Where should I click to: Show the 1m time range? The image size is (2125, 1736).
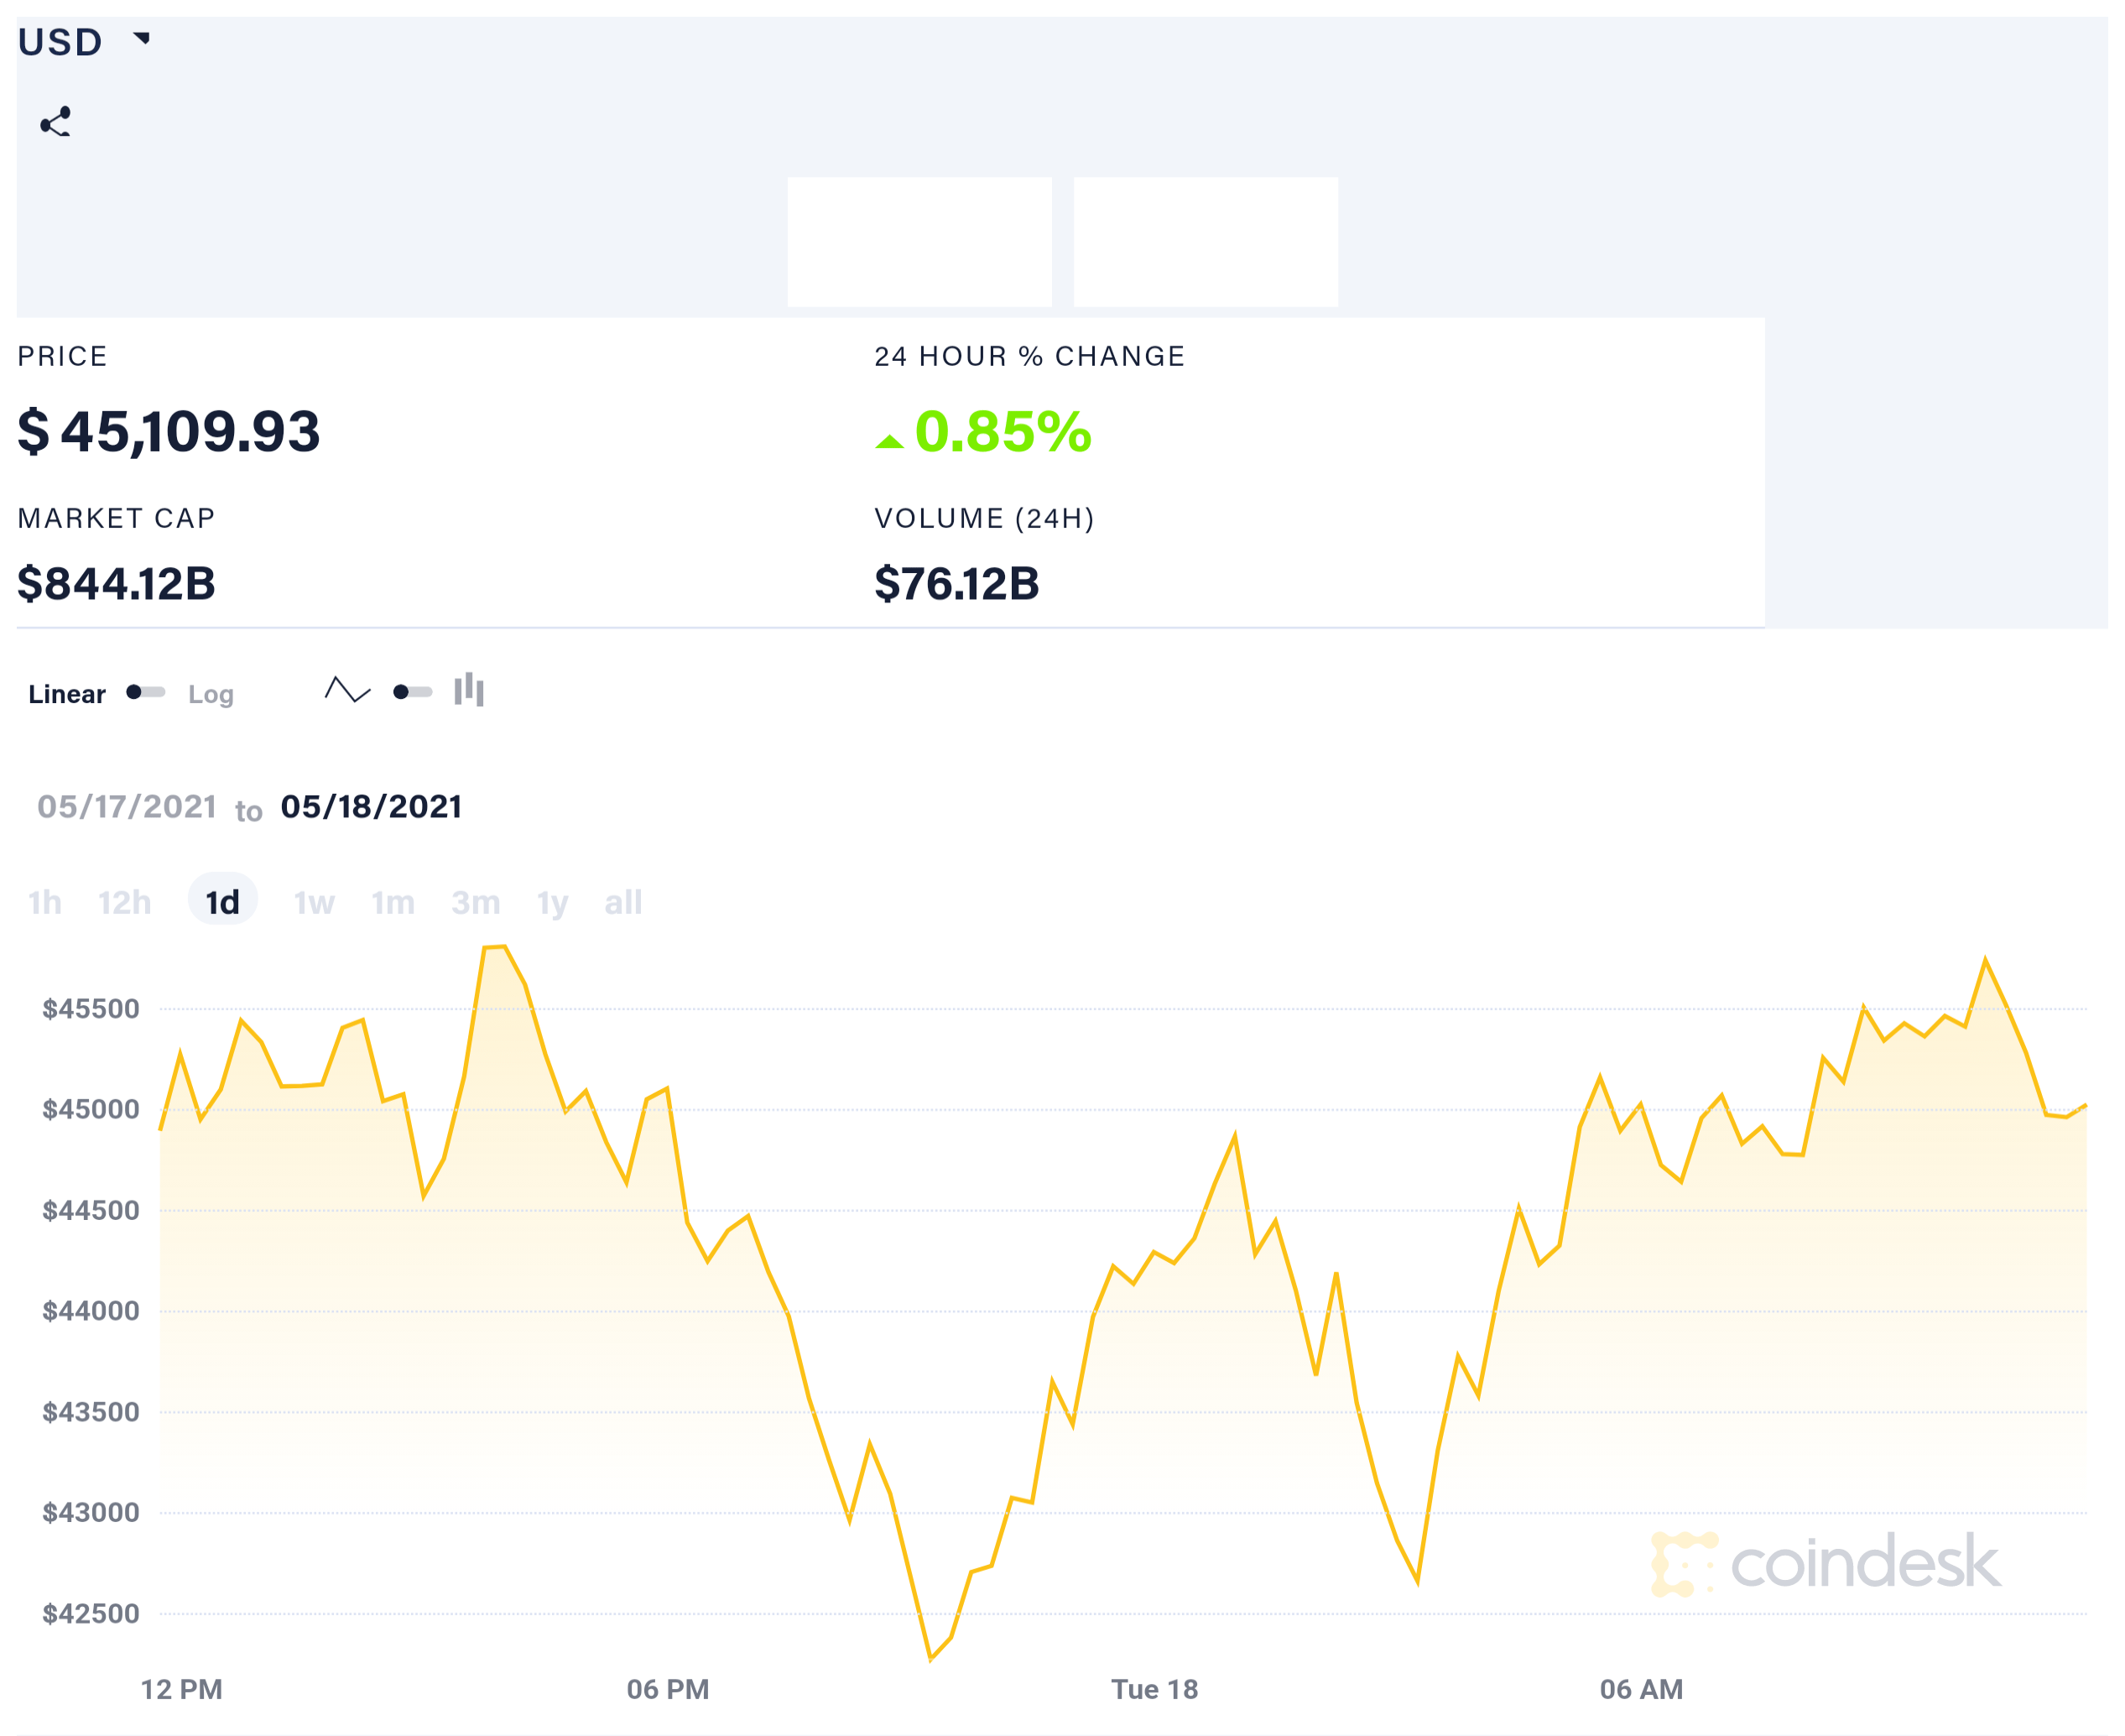tap(393, 903)
